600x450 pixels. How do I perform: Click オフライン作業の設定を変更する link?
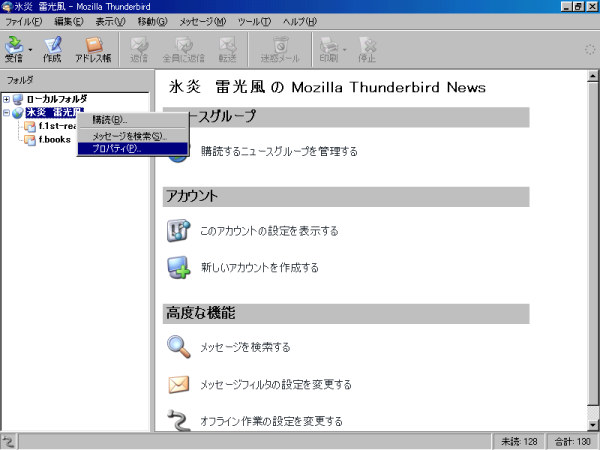[x=272, y=421]
